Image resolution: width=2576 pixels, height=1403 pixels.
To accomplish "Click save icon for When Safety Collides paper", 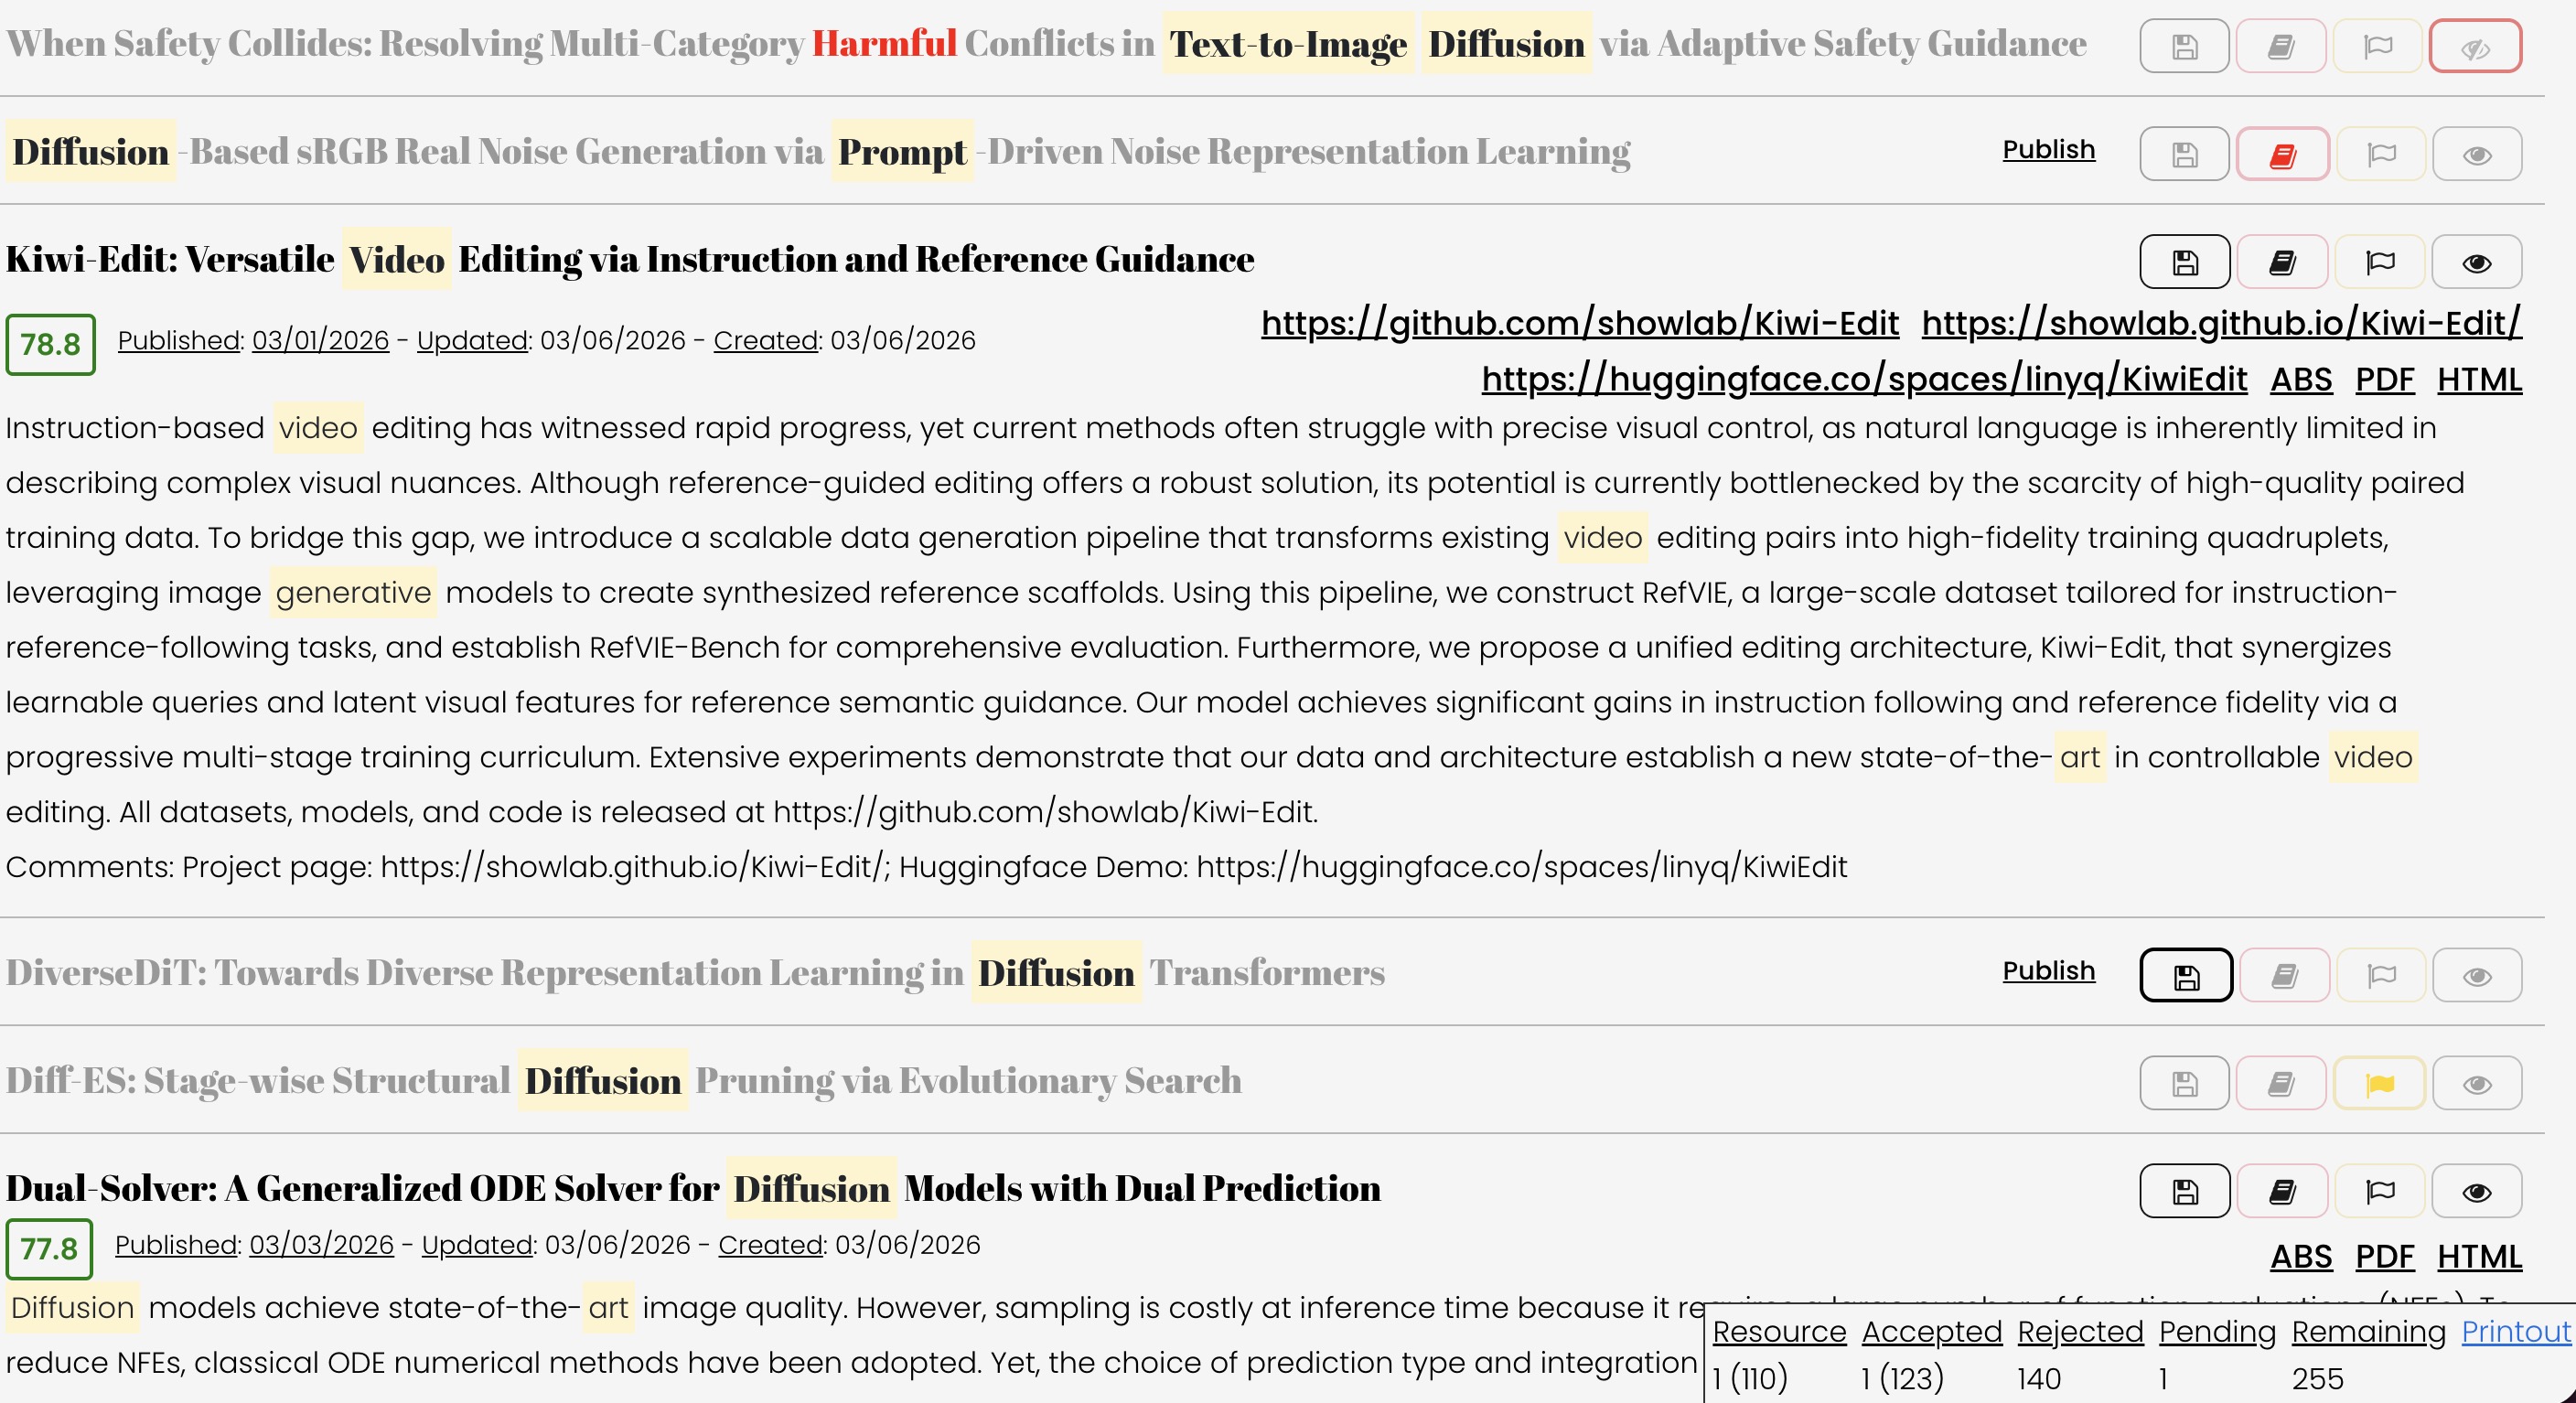I will [x=2184, y=46].
